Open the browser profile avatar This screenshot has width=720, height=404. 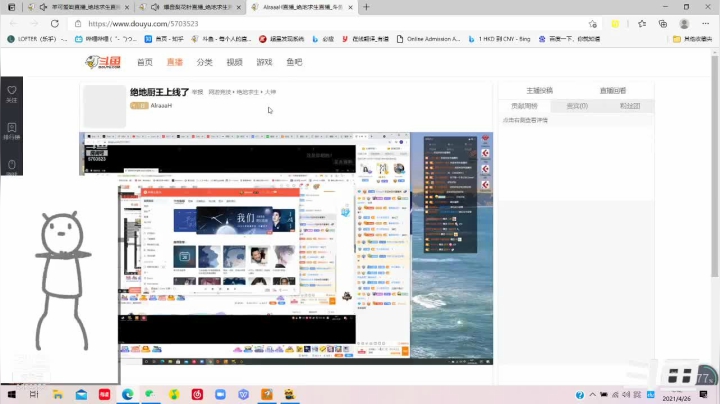pyautogui.click(x=684, y=23)
